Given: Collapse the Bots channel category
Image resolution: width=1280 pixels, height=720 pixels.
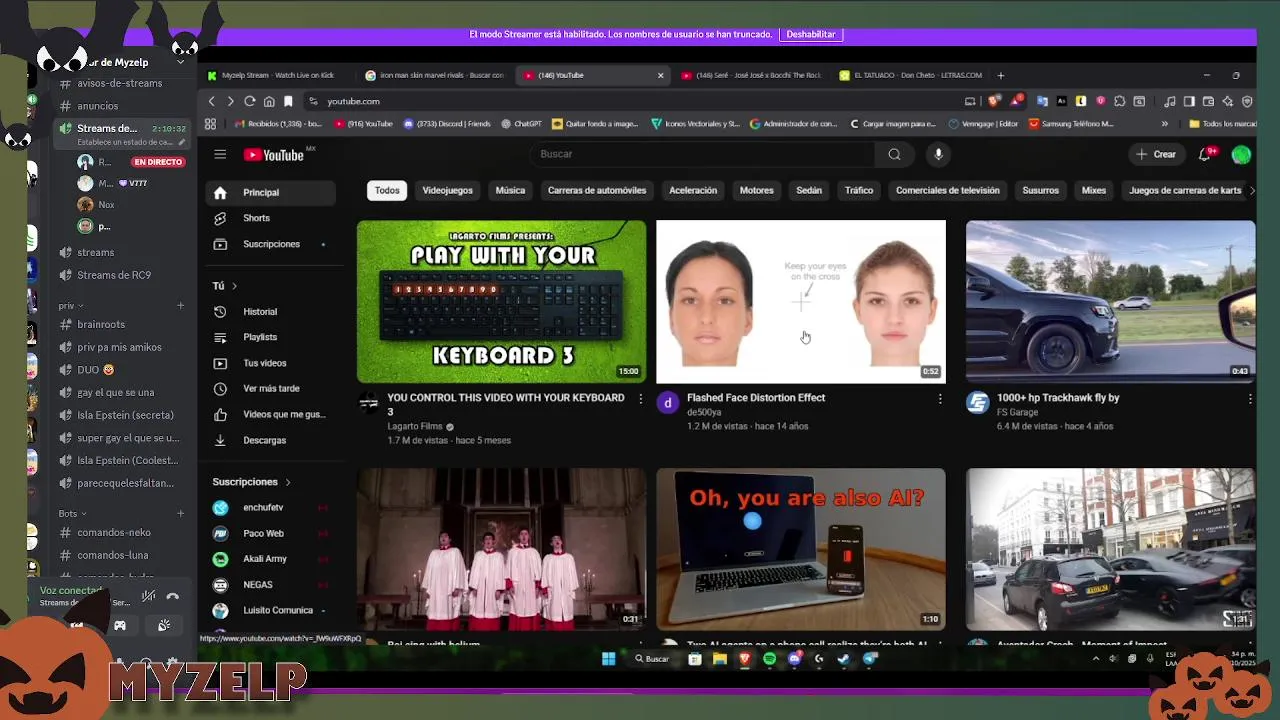Looking at the screenshot, I should [72, 513].
